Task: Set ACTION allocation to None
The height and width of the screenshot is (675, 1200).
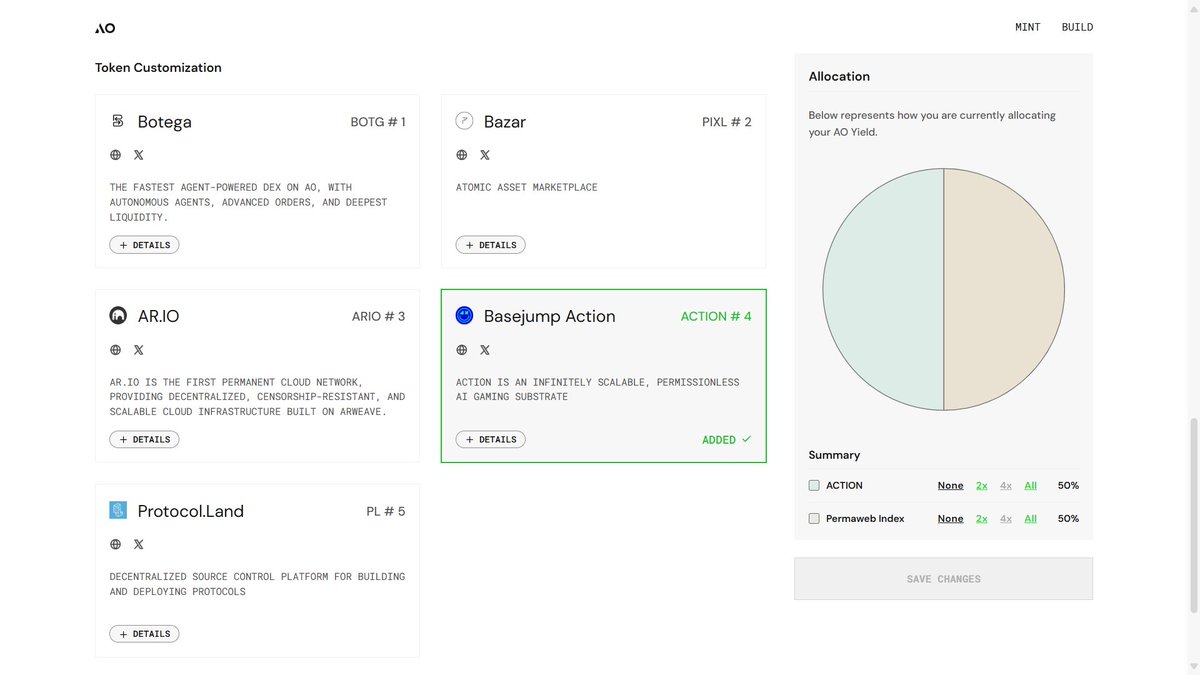Action: click(951, 485)
